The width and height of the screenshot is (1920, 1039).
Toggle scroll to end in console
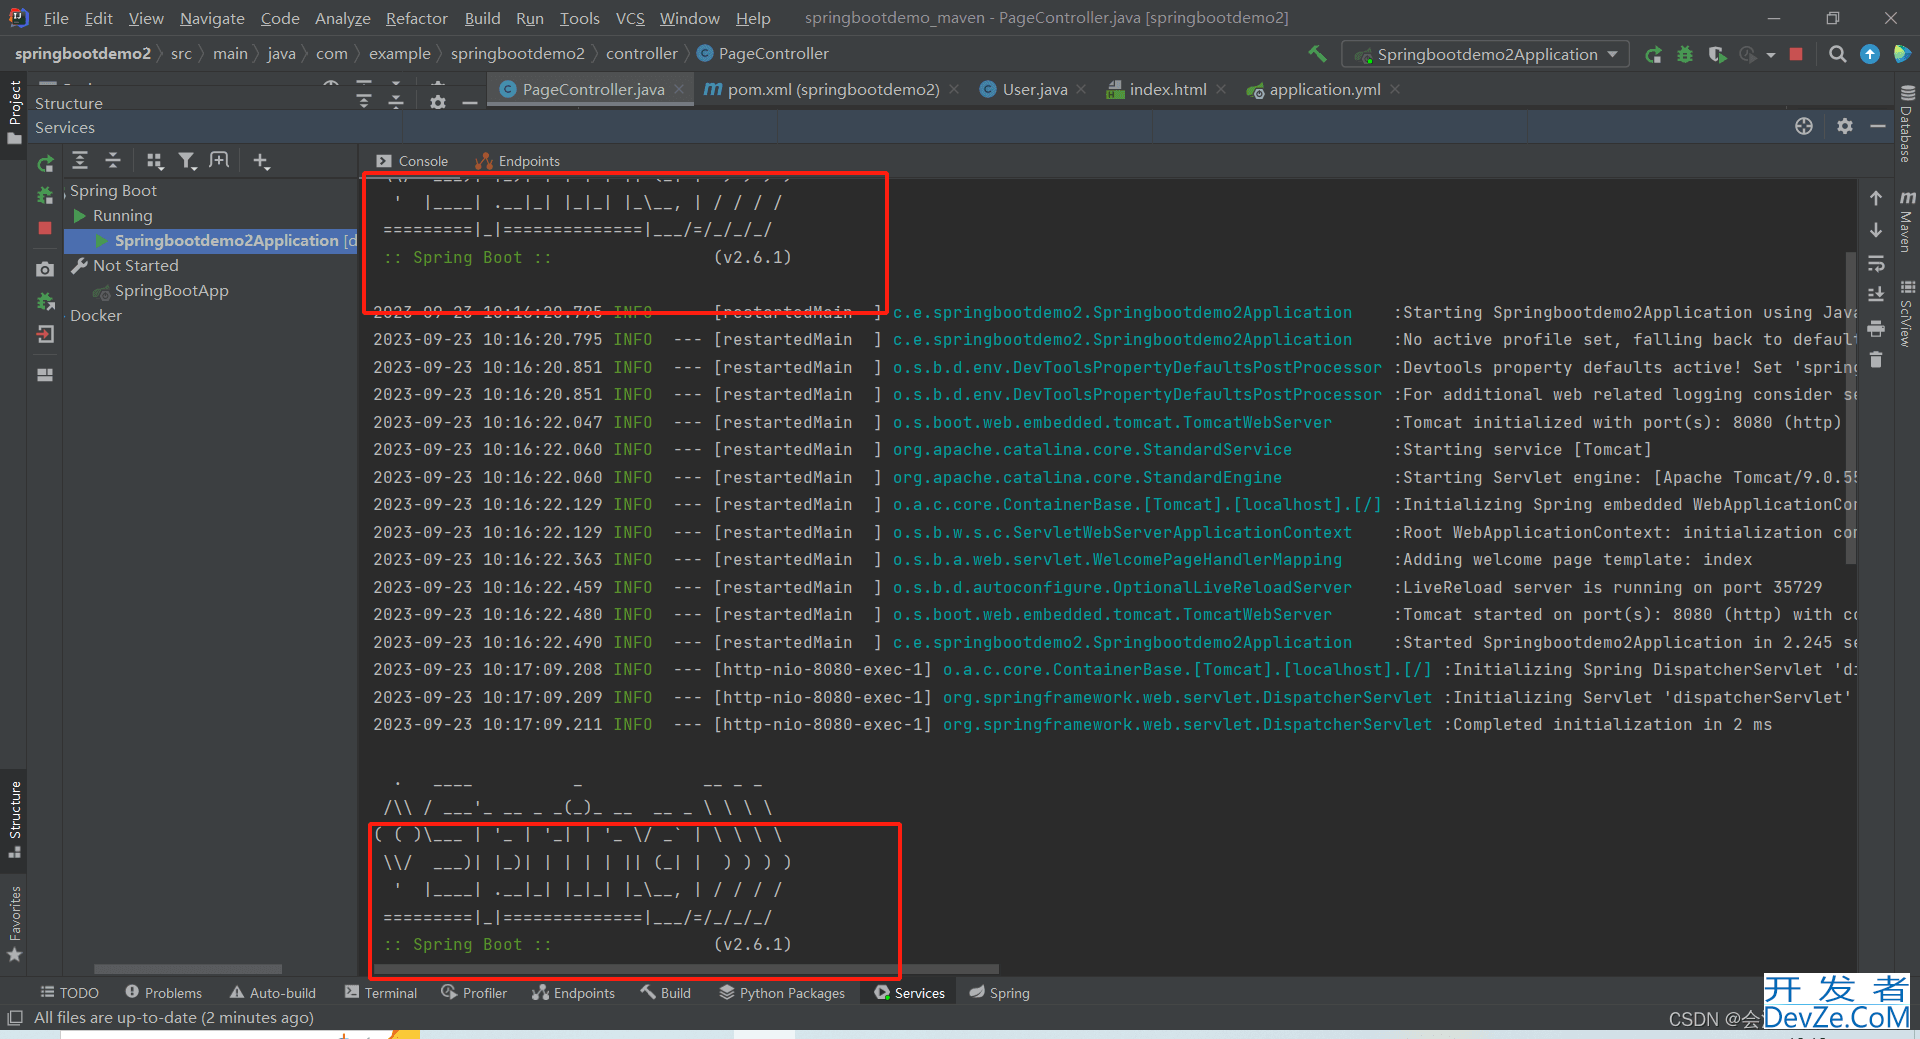pyautogui.click(x=1876, y=295)
